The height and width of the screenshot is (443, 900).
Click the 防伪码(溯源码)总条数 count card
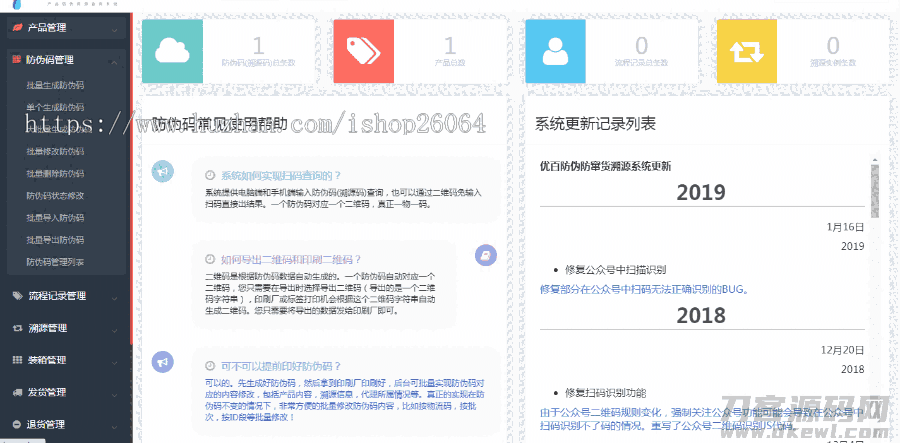tap(228, 51)
